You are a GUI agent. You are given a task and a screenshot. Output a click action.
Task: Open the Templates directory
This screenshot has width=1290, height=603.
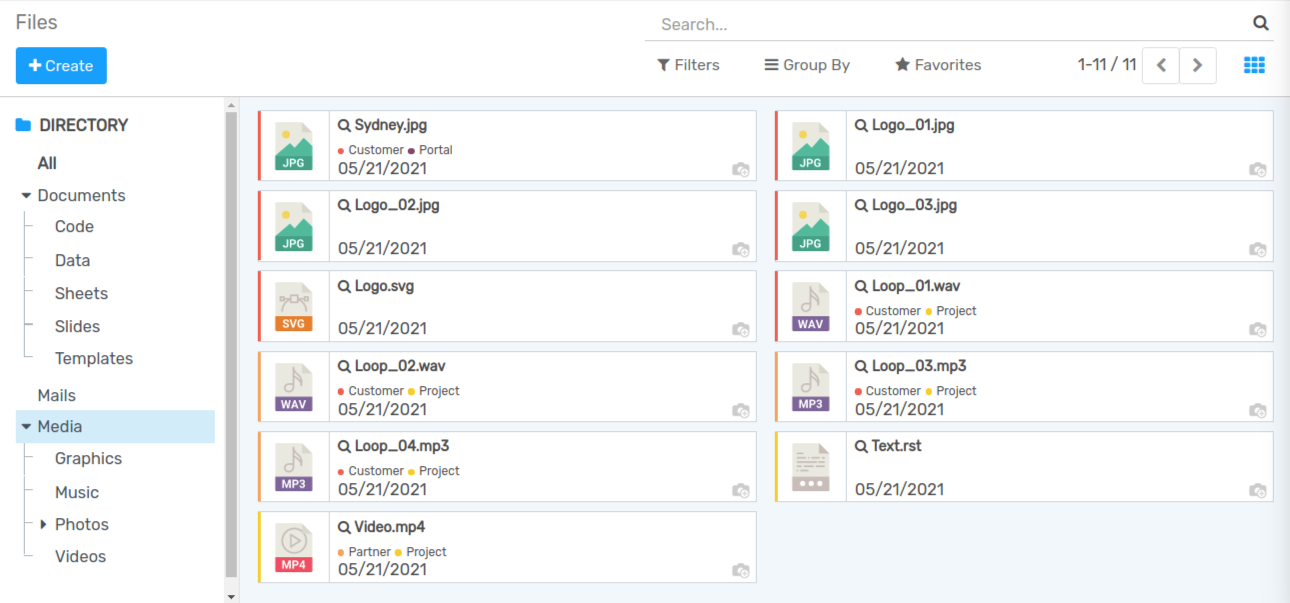[x=94, y=358]
